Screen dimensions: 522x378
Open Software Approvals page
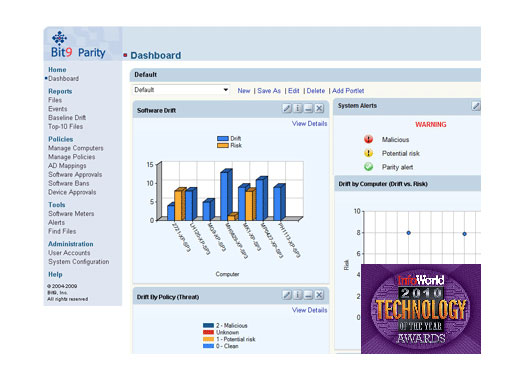click(75, 175)
